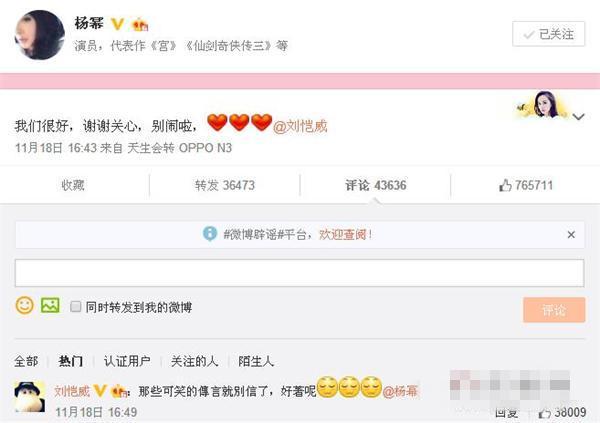The image size is (600, 423).
Task: Enable 同时转发到我的微博 checkbox
Action: tap(76, 306)
